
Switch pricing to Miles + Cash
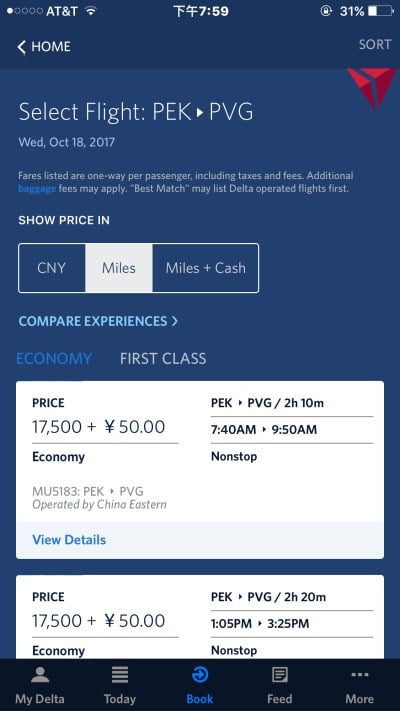coord(205,268)
